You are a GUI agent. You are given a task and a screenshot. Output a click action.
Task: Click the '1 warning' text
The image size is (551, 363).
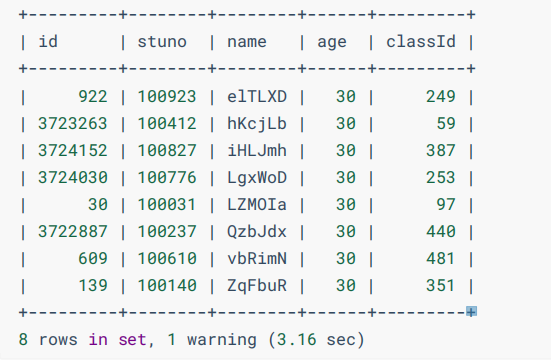click(212, 340)
